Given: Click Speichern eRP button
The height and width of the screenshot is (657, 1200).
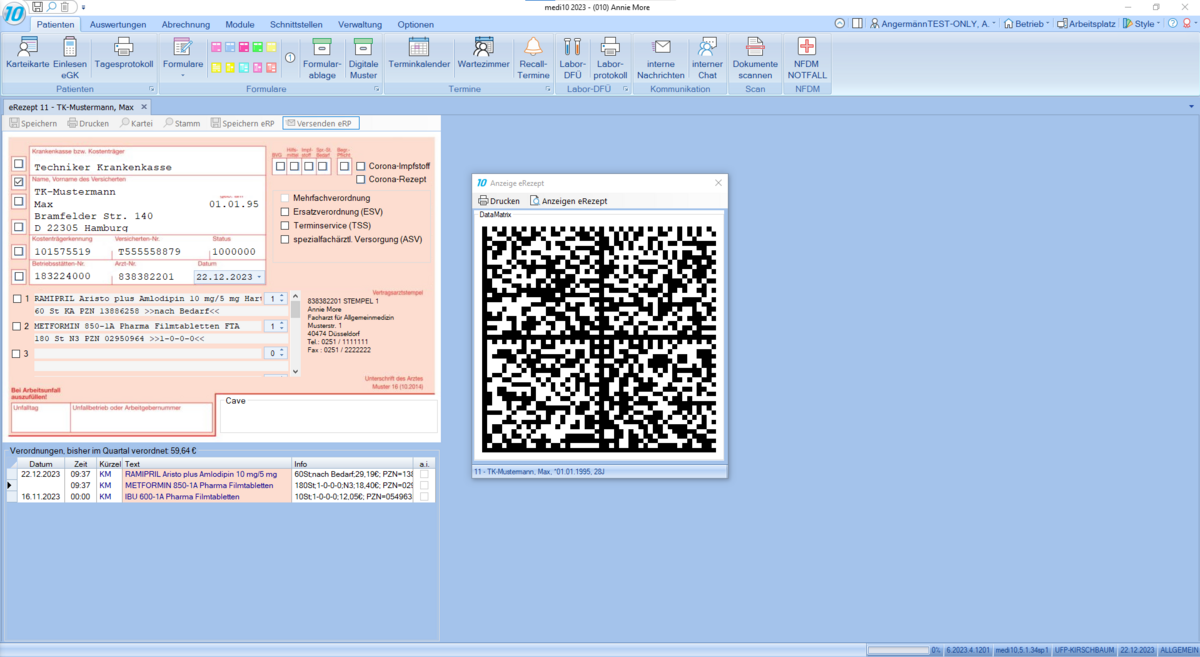Looking at the screenshot, I should 243,123.
